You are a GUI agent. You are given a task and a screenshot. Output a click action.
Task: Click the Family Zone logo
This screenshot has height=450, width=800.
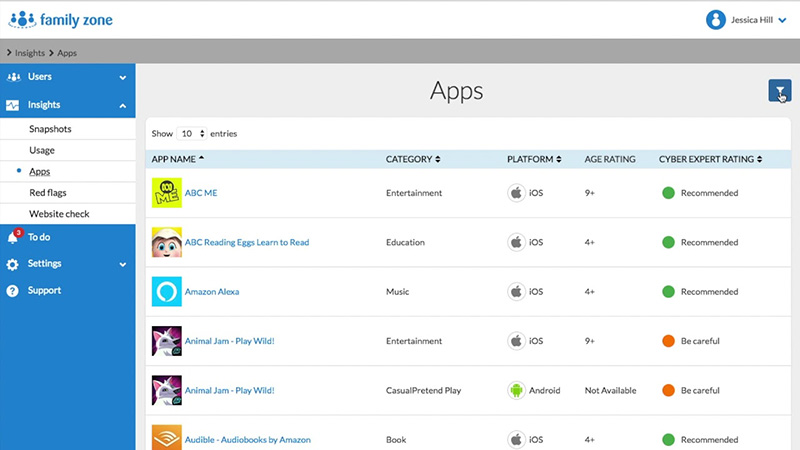[63, 19]
